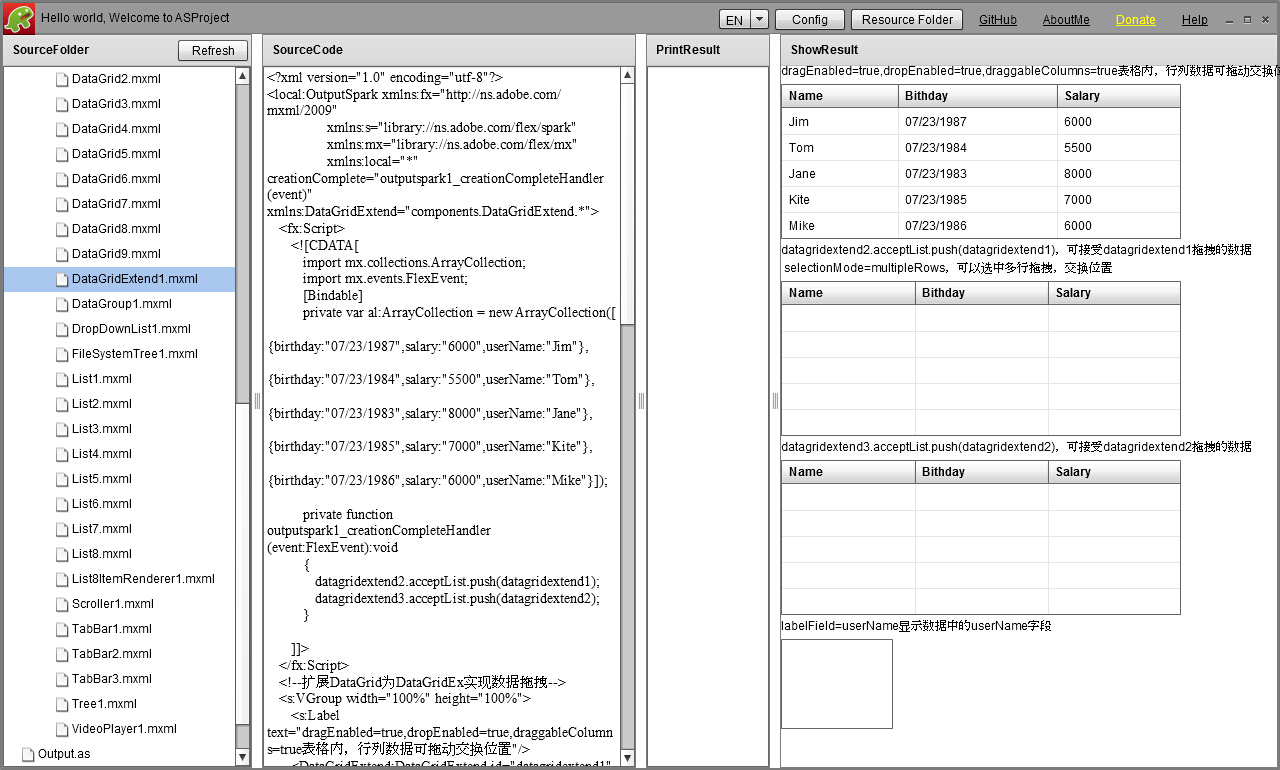This screenshot has width=1280, height=770.
Task: Click the yellow Donate link
Action: 1136,20
